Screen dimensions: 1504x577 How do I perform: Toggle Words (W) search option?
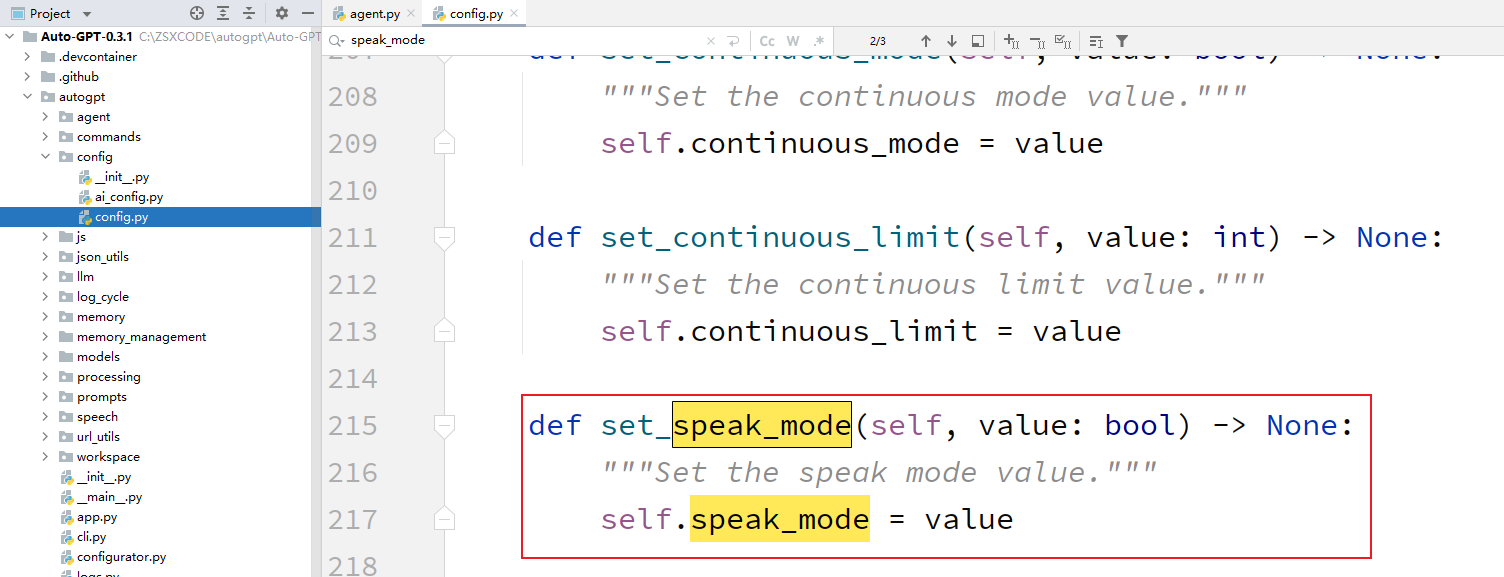pyautogui.click(x=793, y=41)
